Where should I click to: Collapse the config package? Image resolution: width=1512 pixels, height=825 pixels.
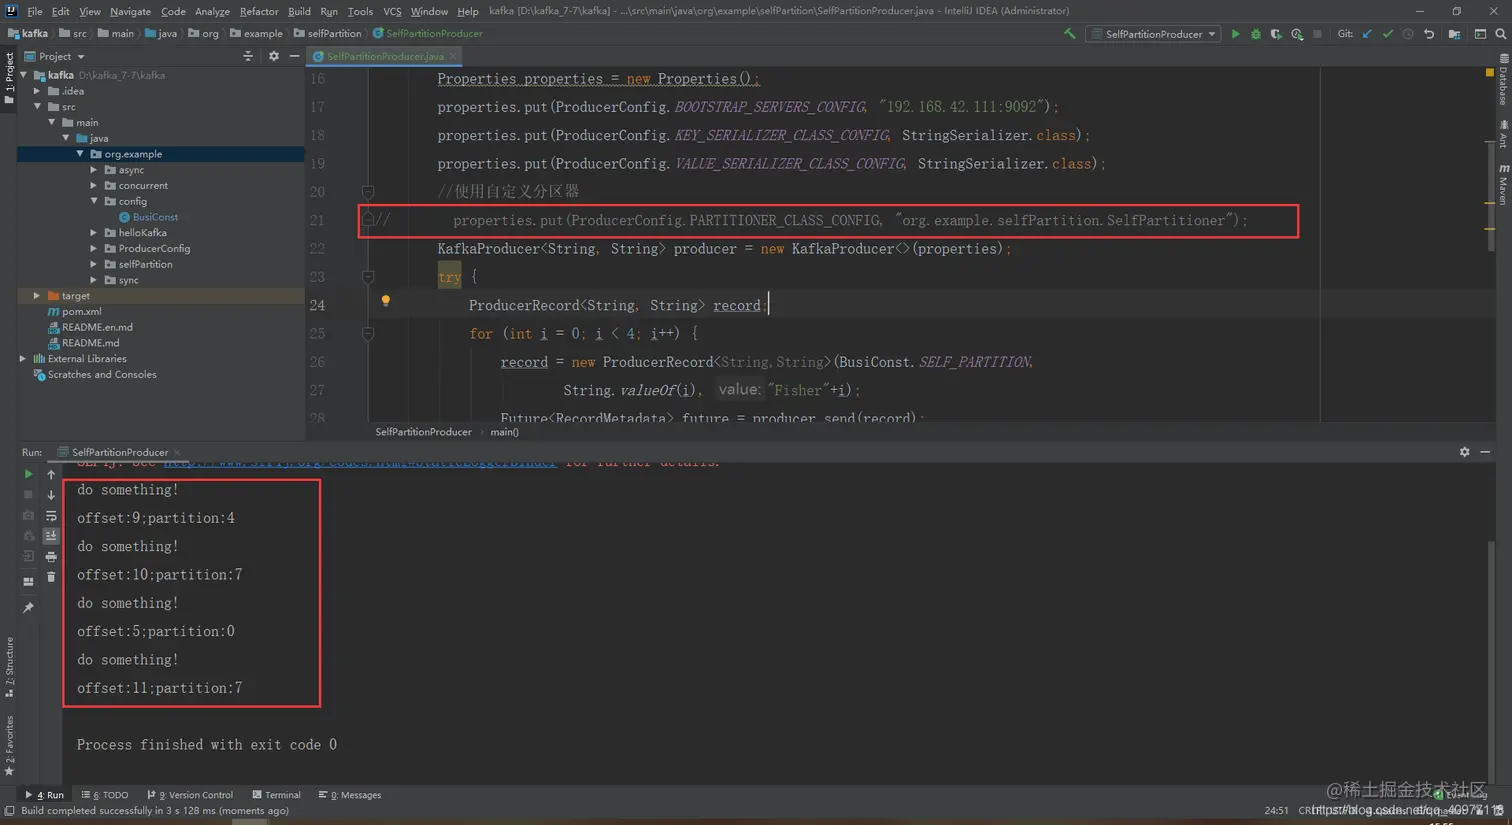(95, 201)
